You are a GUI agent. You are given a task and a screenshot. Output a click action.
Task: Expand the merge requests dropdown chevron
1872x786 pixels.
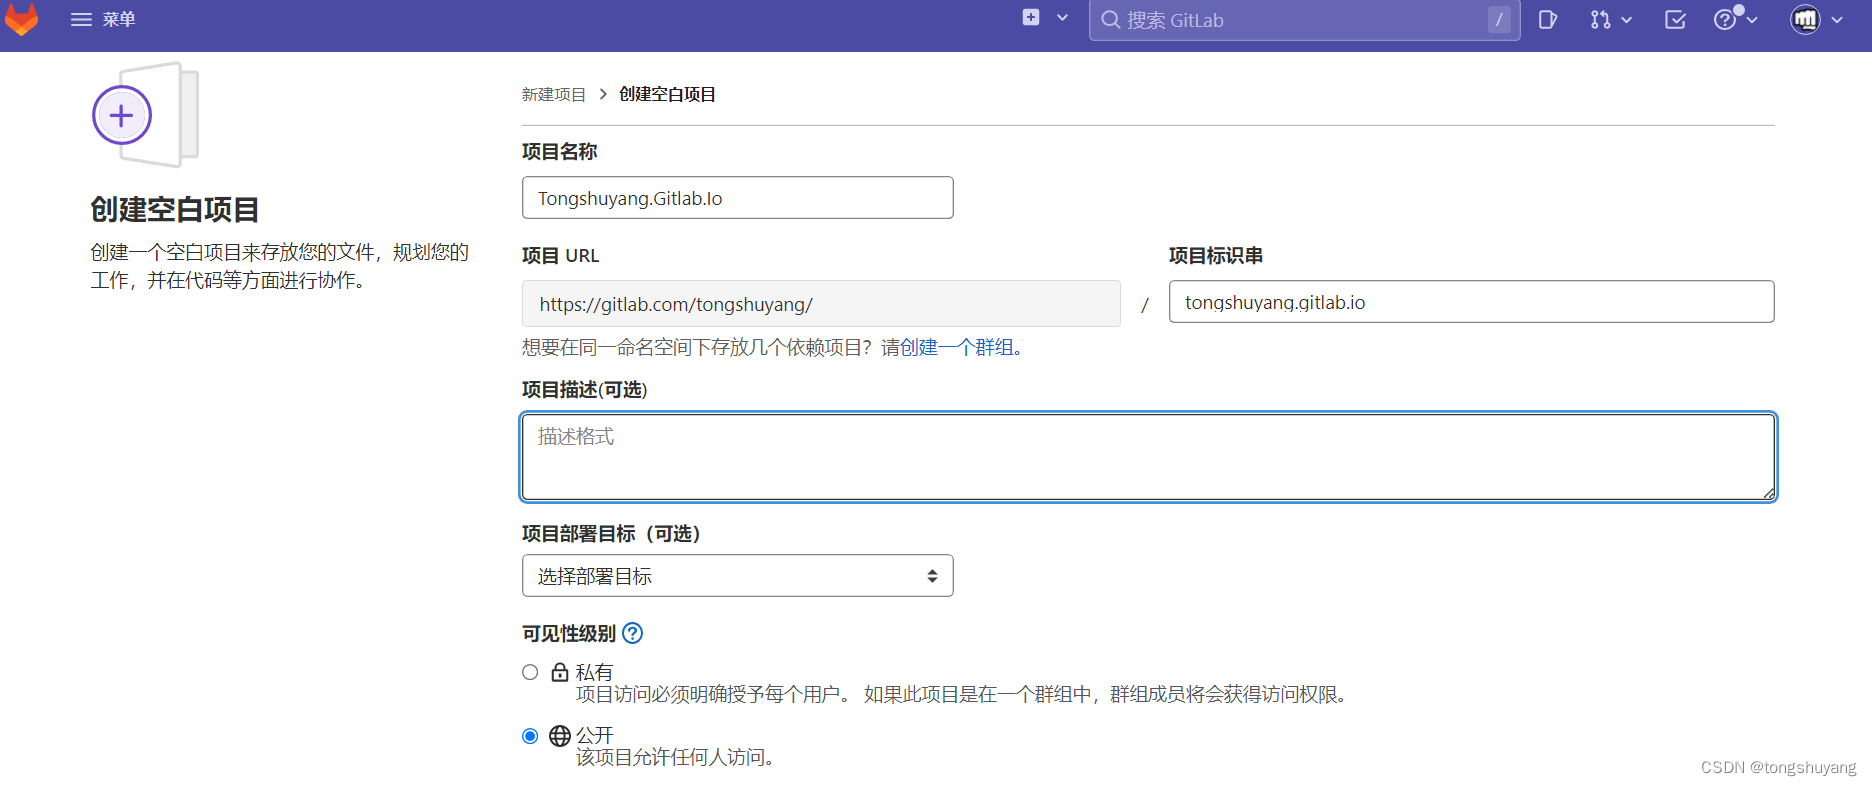click(x=1626, y=20)
